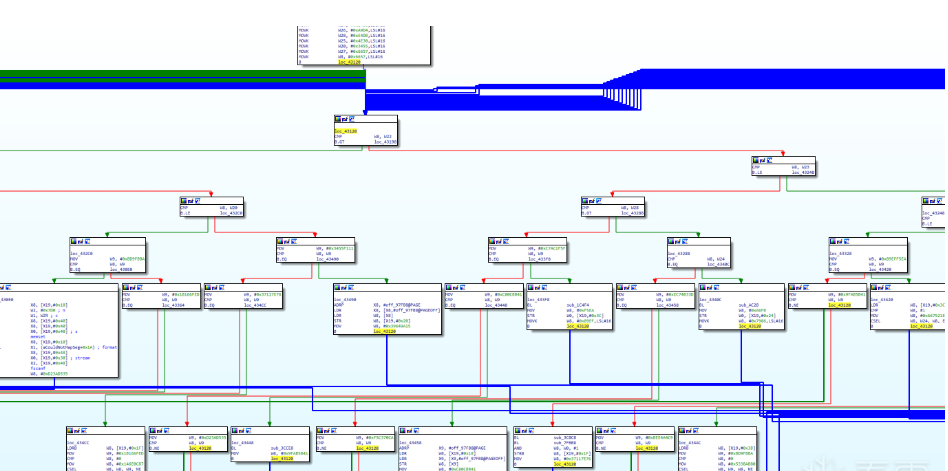Click the group icon on the loc_43288 block
The height and width of the screenshot is (471, 948).
pos(684,241)
